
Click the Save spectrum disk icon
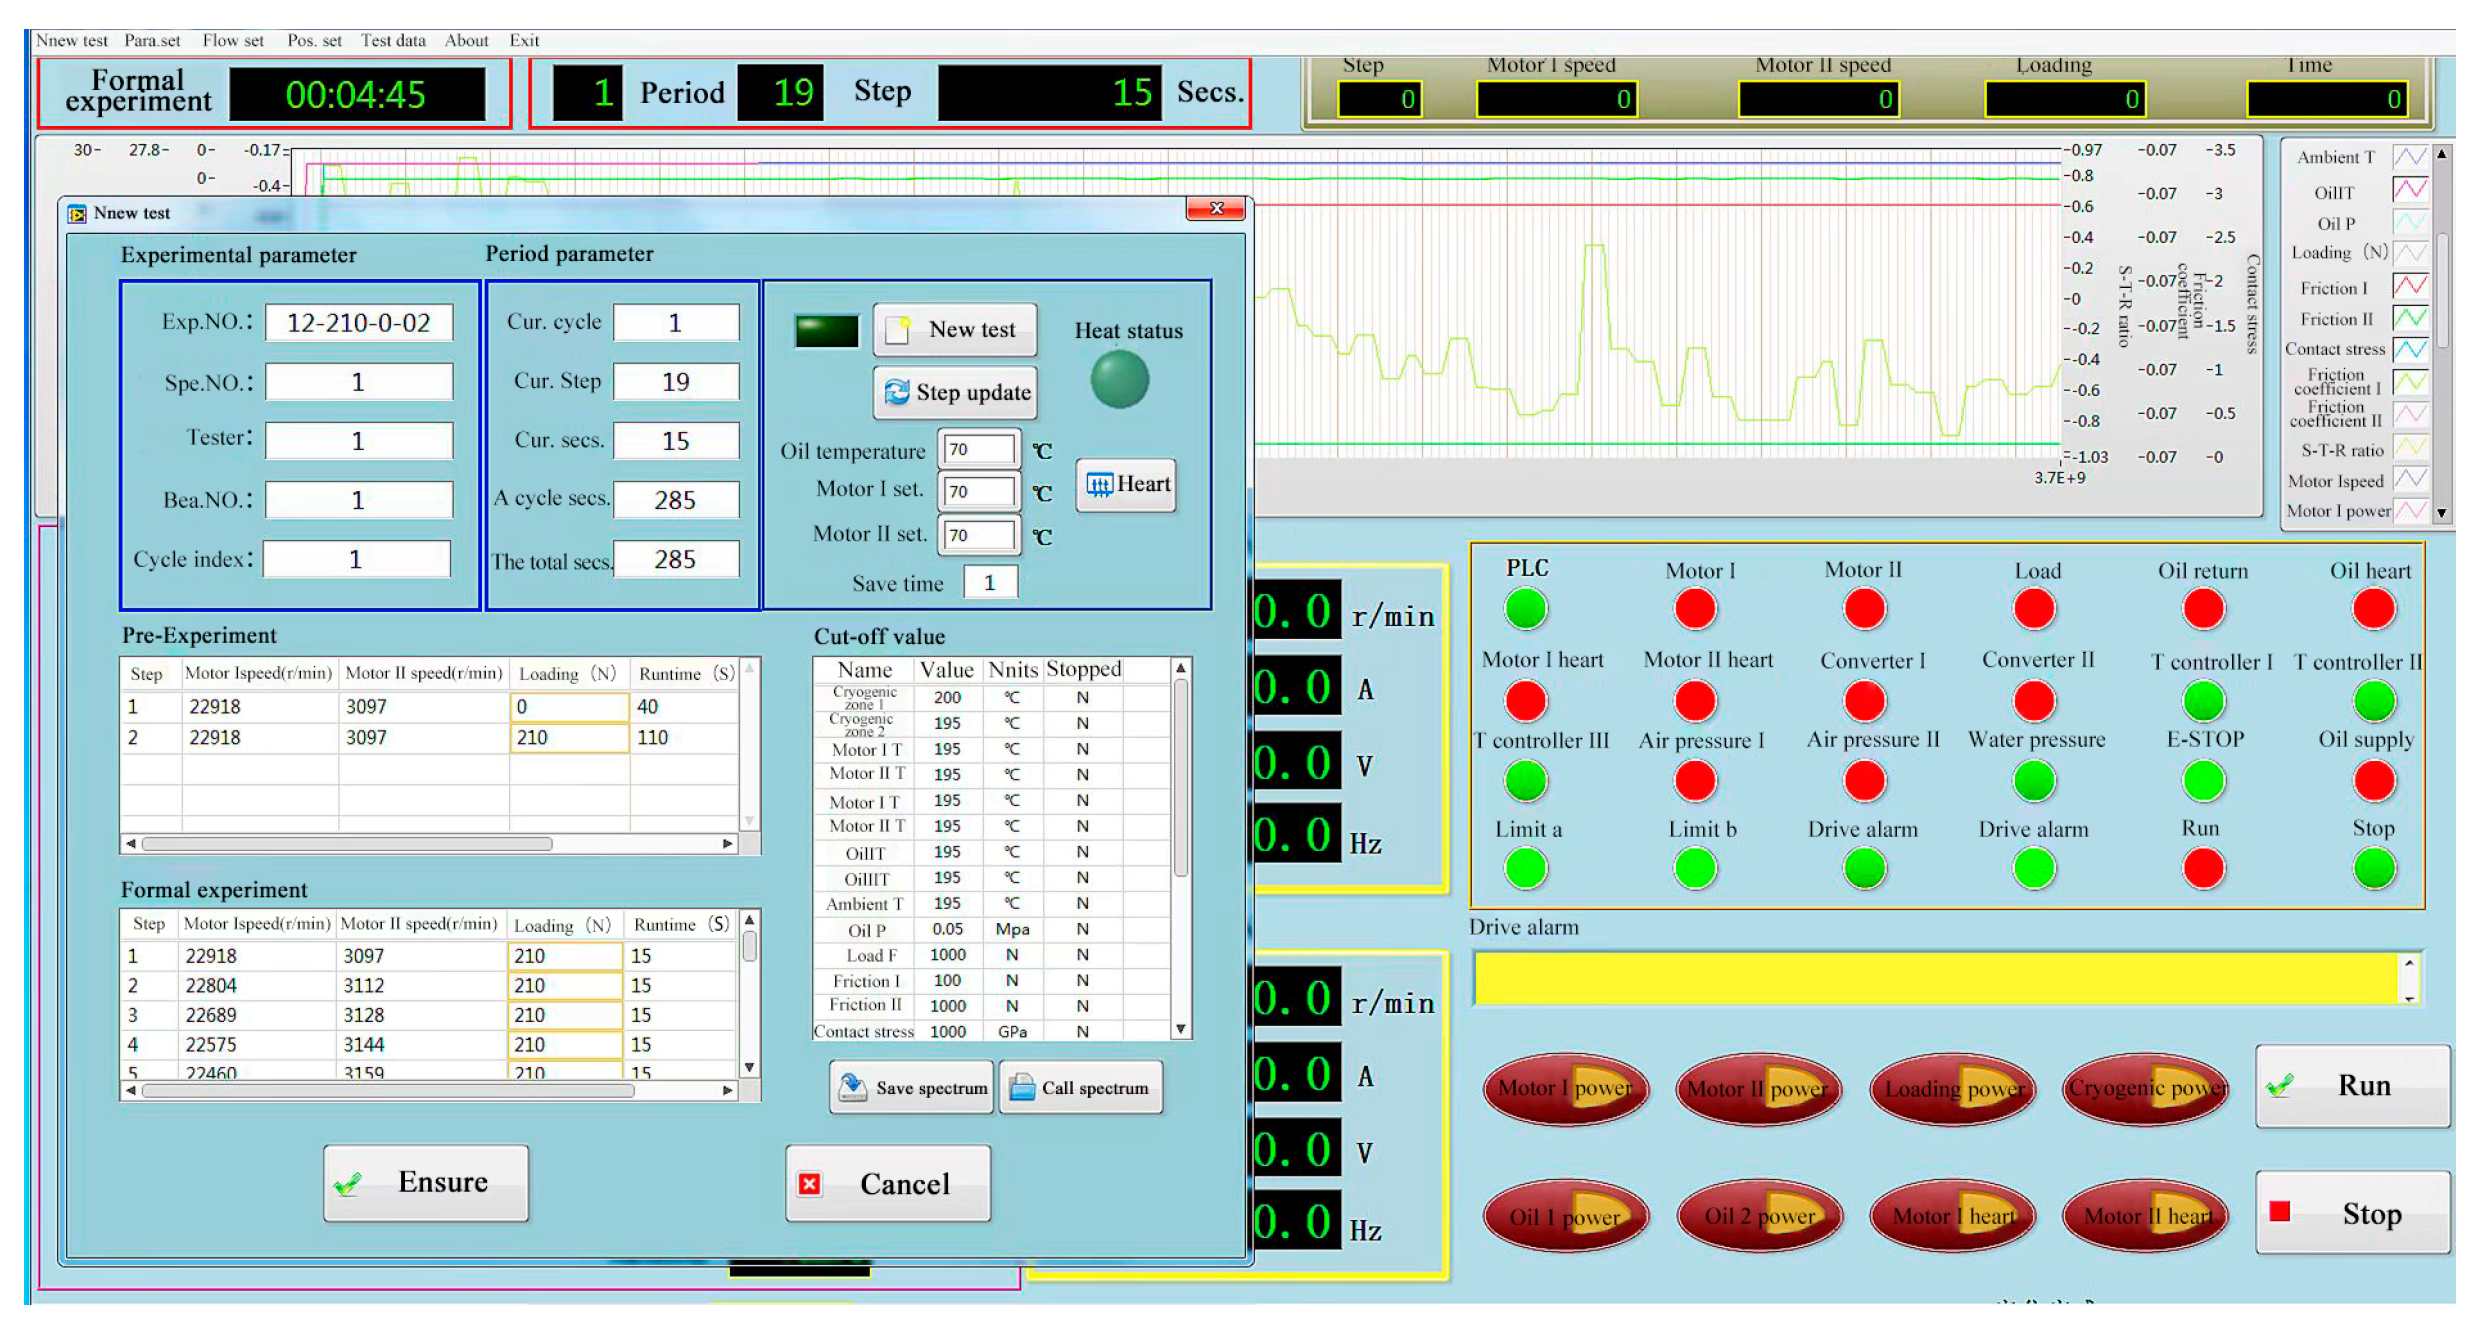tap(853, 1087)
